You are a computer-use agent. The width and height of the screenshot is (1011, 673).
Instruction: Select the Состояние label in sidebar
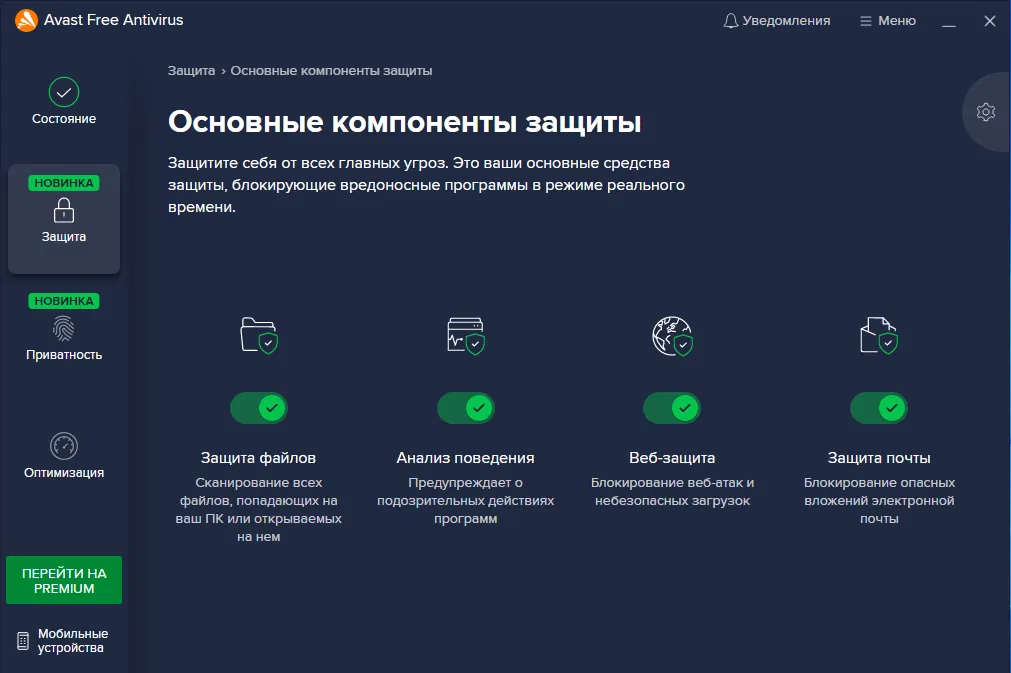pyautogui.click(x=64, y=119)
